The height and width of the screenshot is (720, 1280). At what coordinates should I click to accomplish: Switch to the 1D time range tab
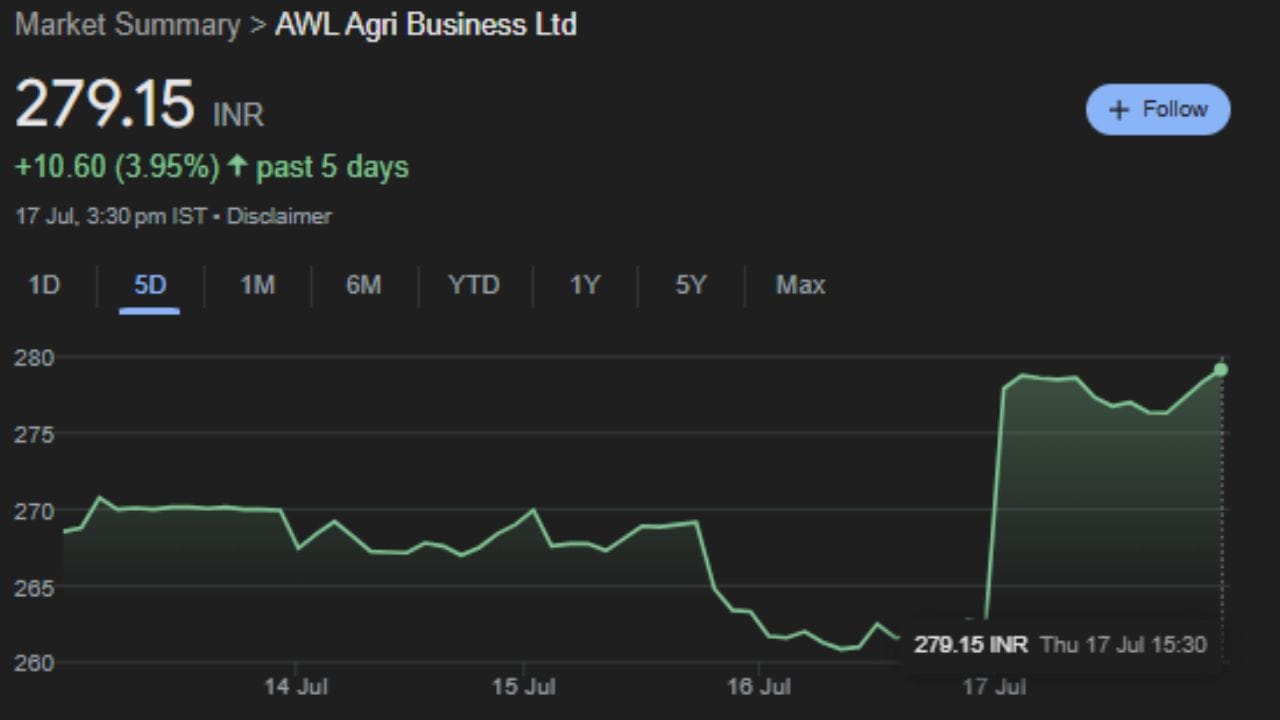coord(44,285)
